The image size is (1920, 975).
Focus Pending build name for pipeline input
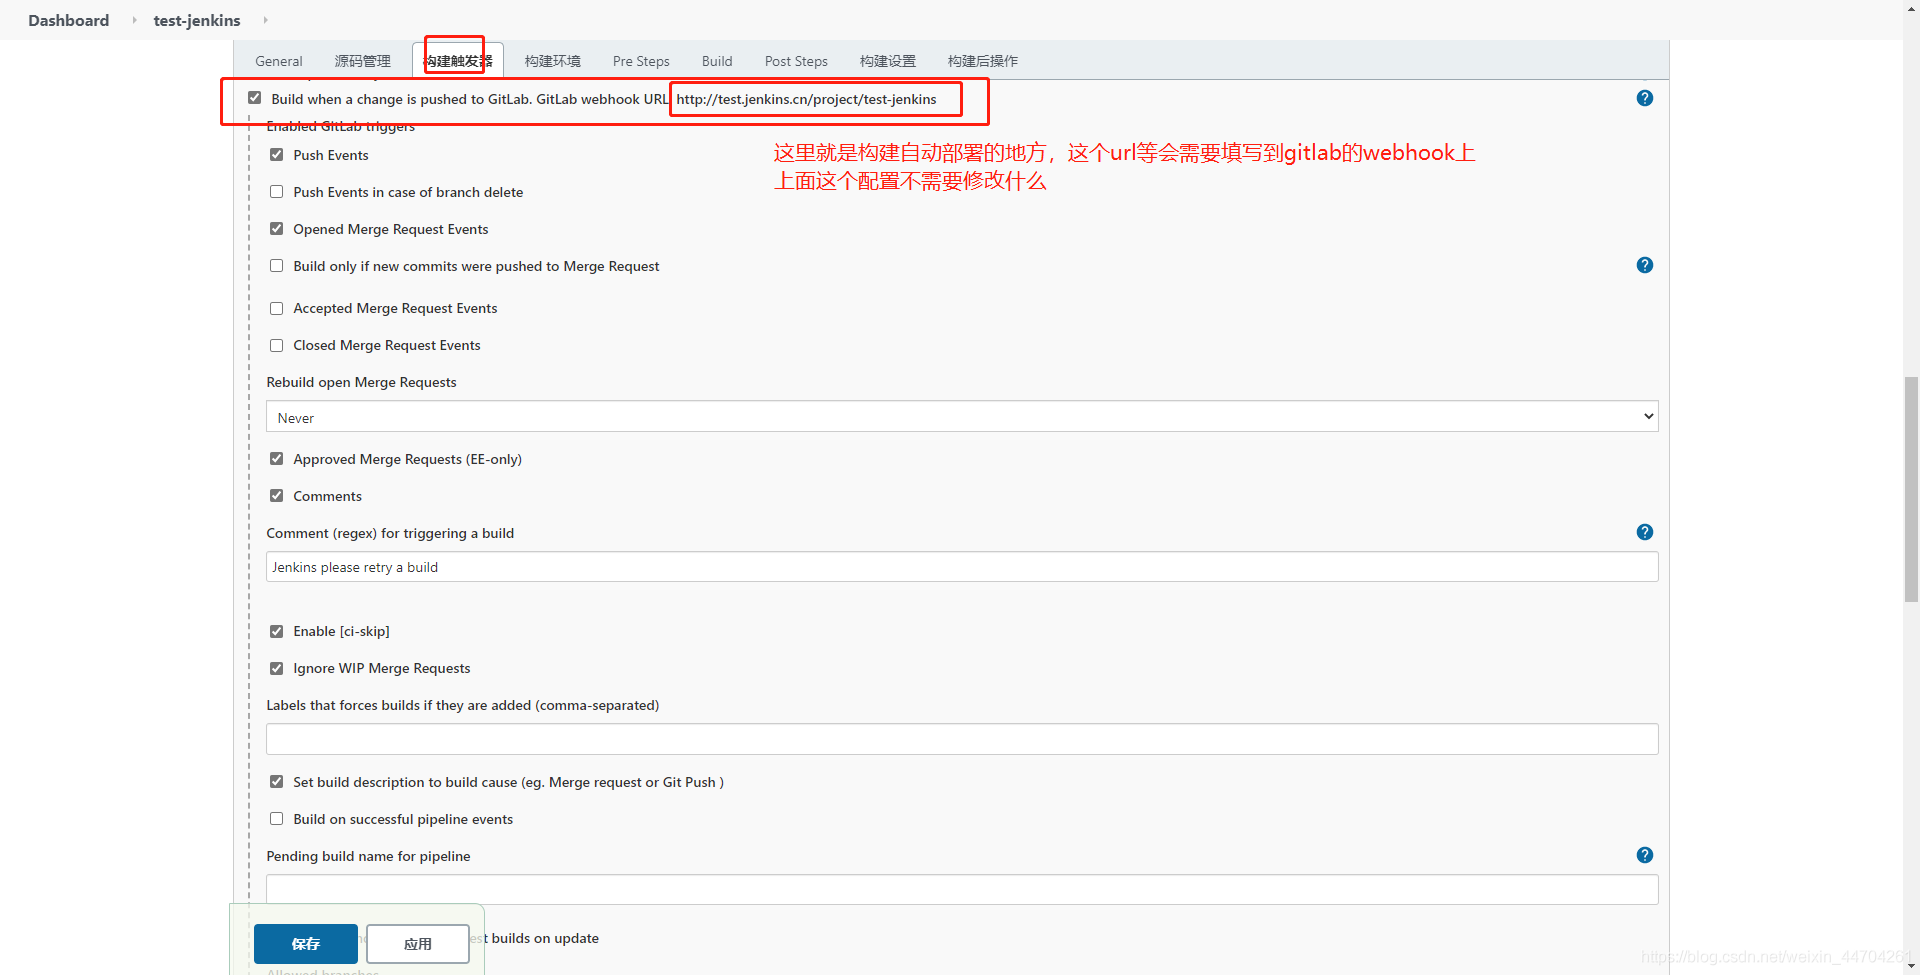point(962,890)
